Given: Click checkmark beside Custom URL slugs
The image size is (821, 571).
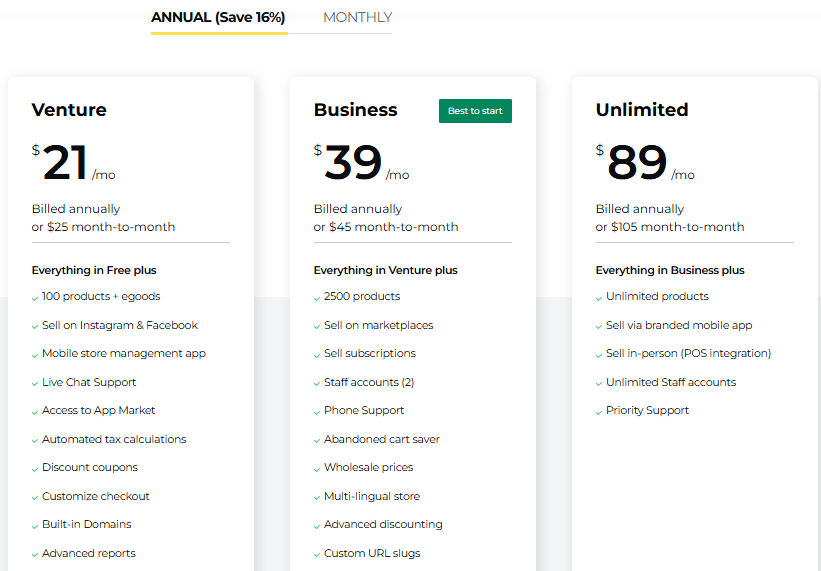Looking at the screenshot, I should pos(317,555).
